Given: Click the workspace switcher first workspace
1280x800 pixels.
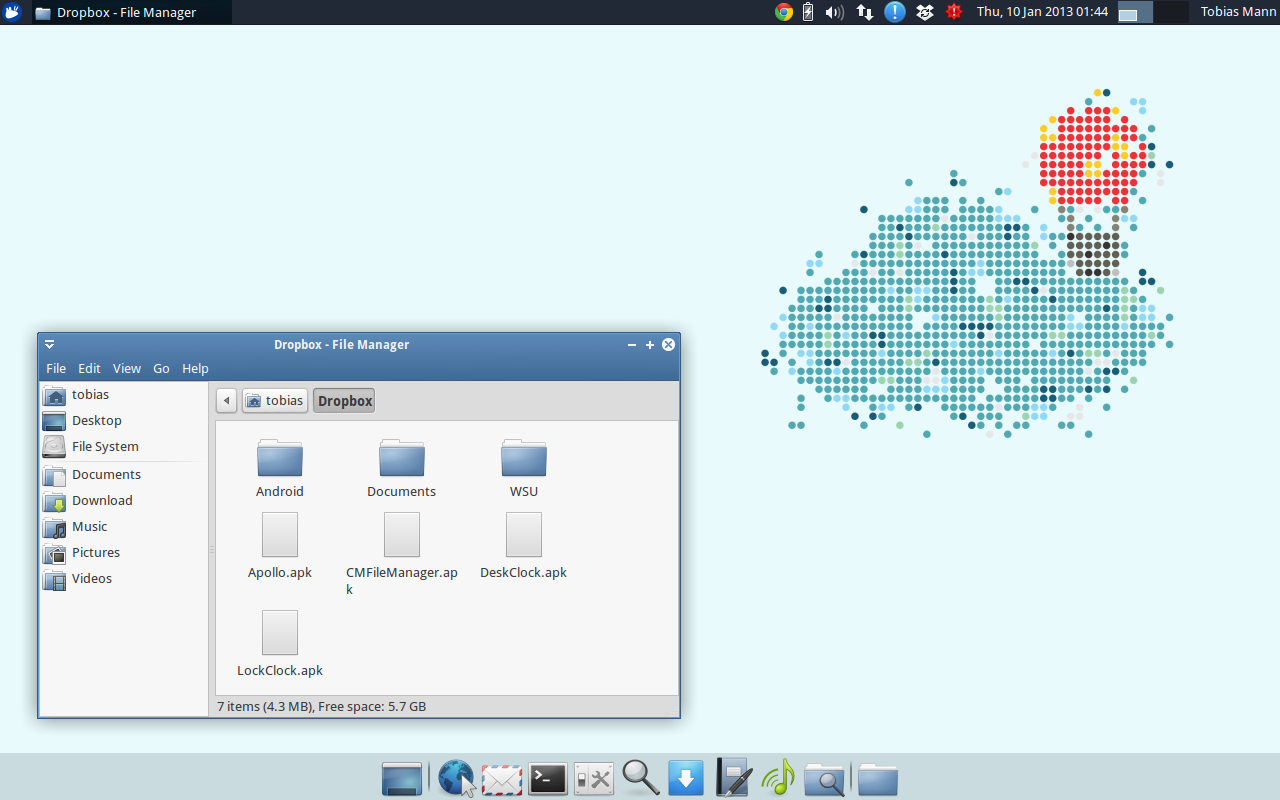Looking at the screenshot, I should (x=1135, y=12).
